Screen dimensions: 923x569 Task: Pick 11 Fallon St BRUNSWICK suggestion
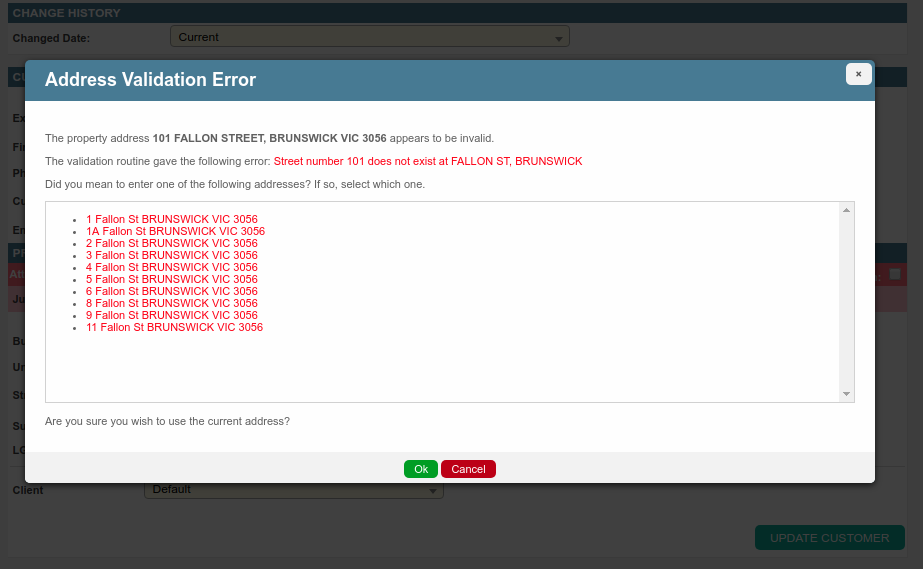tap(174, 327)
